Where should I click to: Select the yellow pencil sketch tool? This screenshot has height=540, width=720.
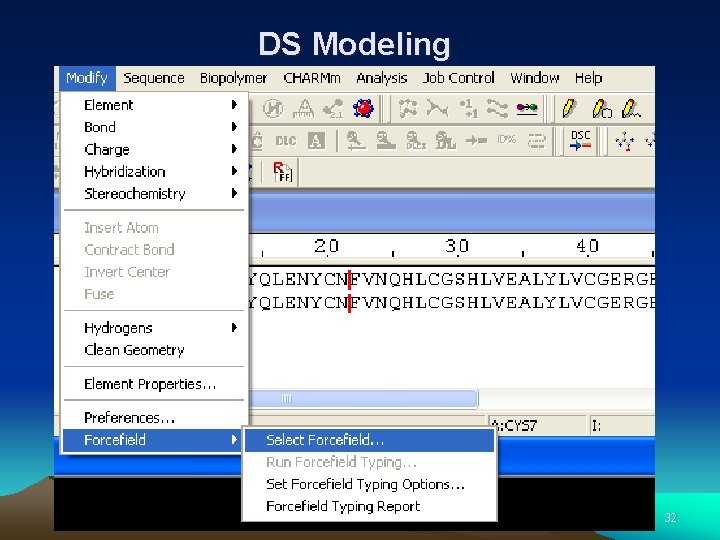click(x=568, y=109)
